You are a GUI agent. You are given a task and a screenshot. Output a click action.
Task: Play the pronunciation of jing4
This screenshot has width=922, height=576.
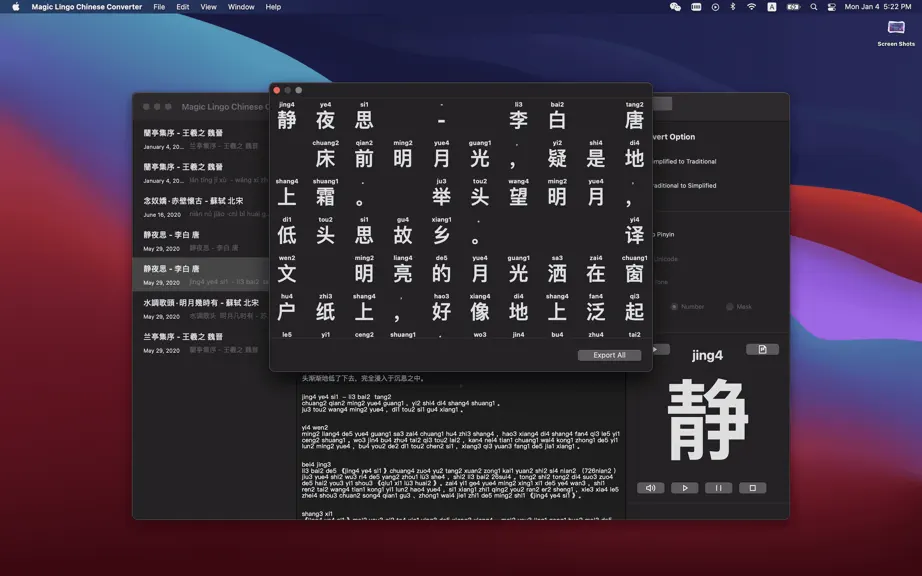pos(684,488)
